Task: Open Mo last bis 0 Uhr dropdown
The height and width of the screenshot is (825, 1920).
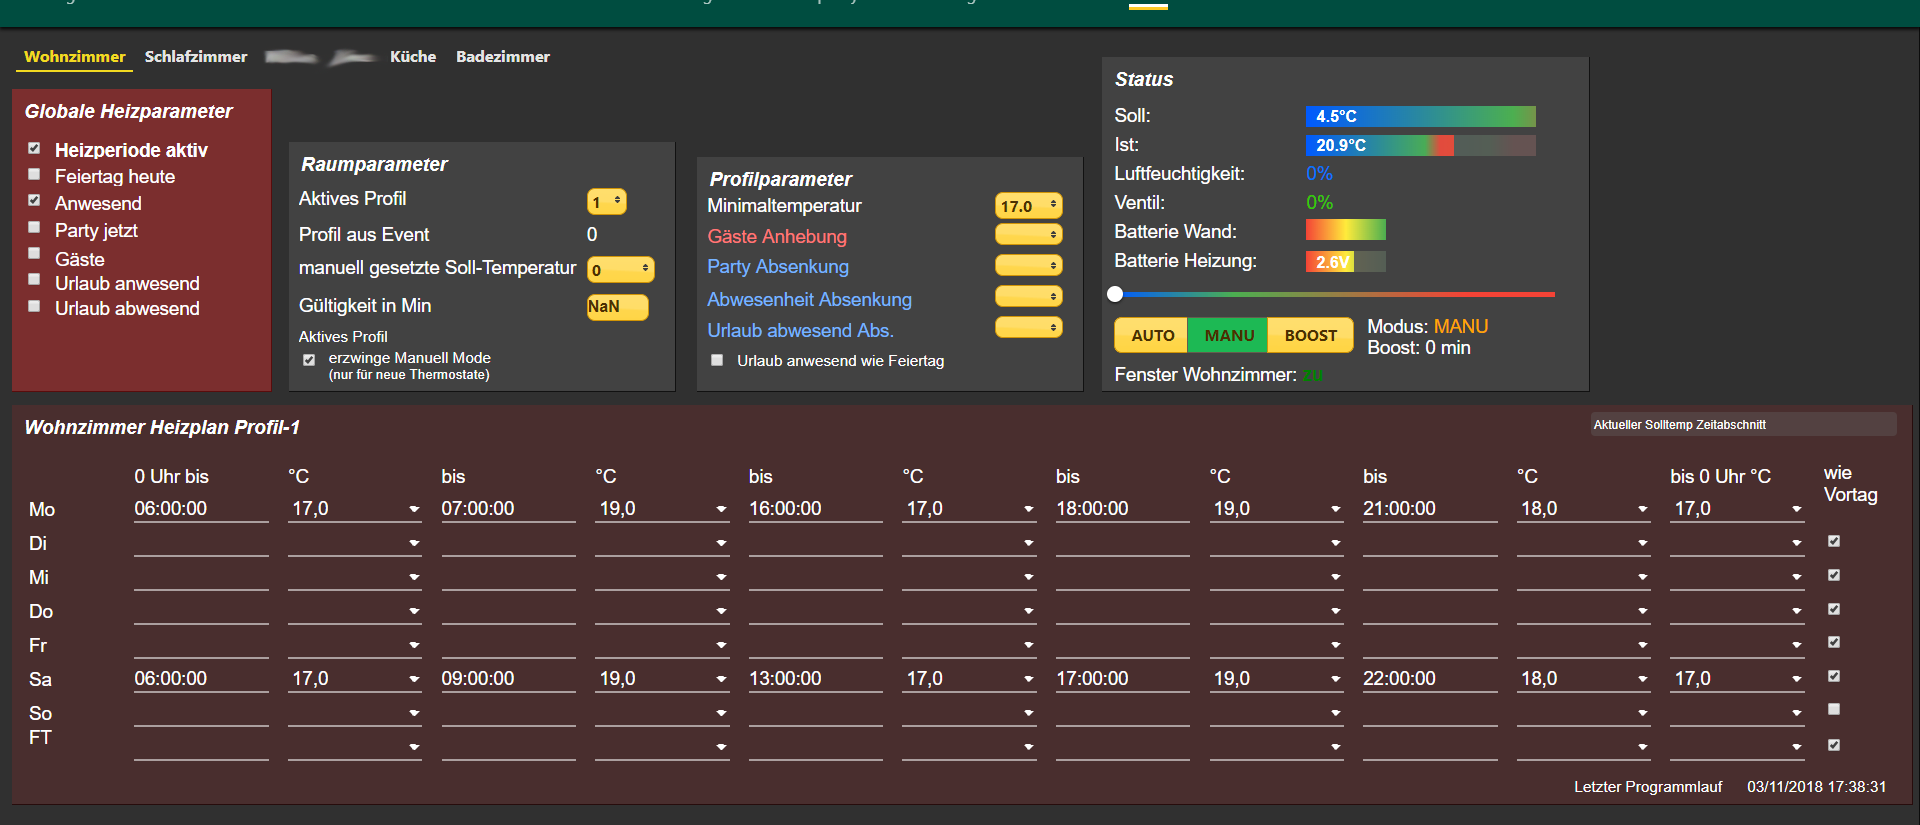Action: 1737,509
